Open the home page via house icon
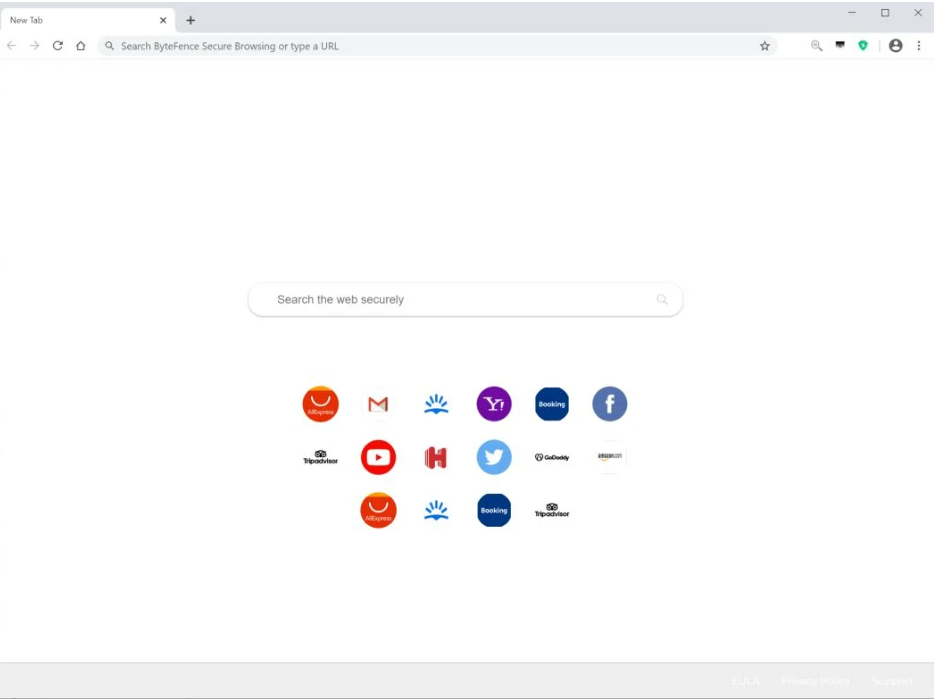 [80, 46]
